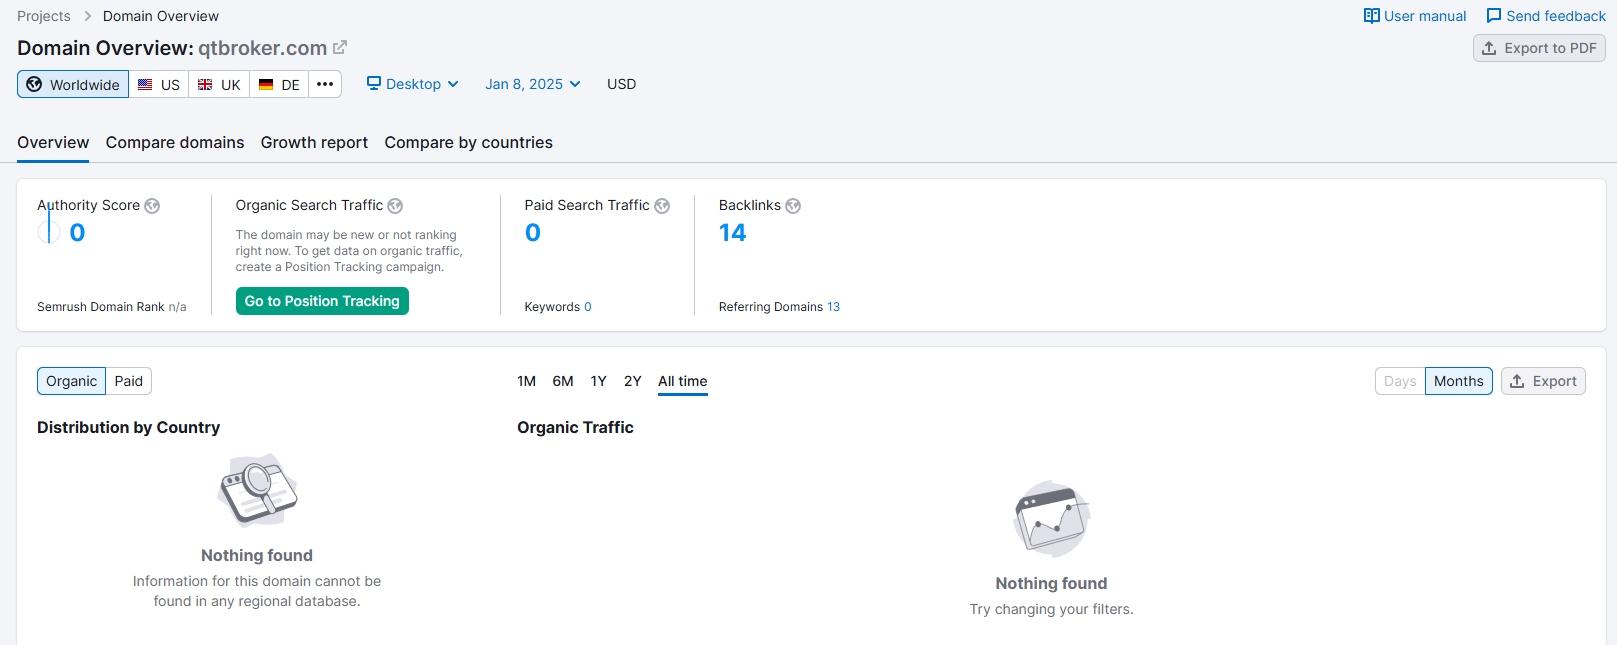Viewport: 1617px width, 645px height.
Task: Click the User manual book icon
Action: tap(1372, 16)
